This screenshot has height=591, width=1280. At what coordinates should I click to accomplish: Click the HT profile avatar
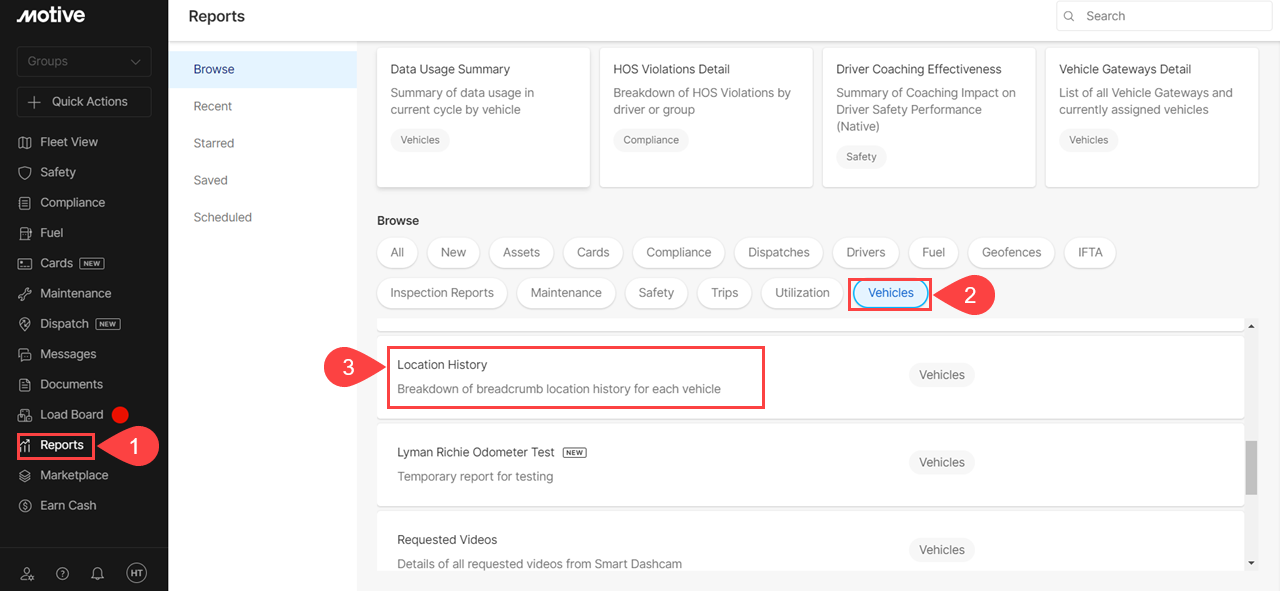(x=136, y=573)
